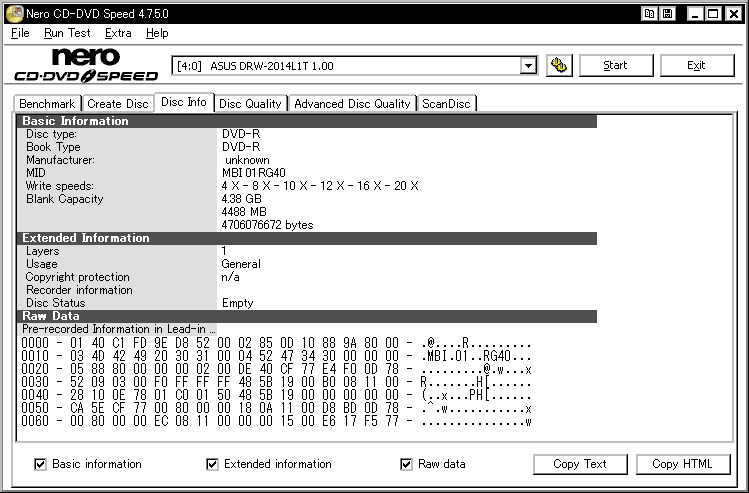
Task: Click the Extended Information section header
Action: click(307, 238)
